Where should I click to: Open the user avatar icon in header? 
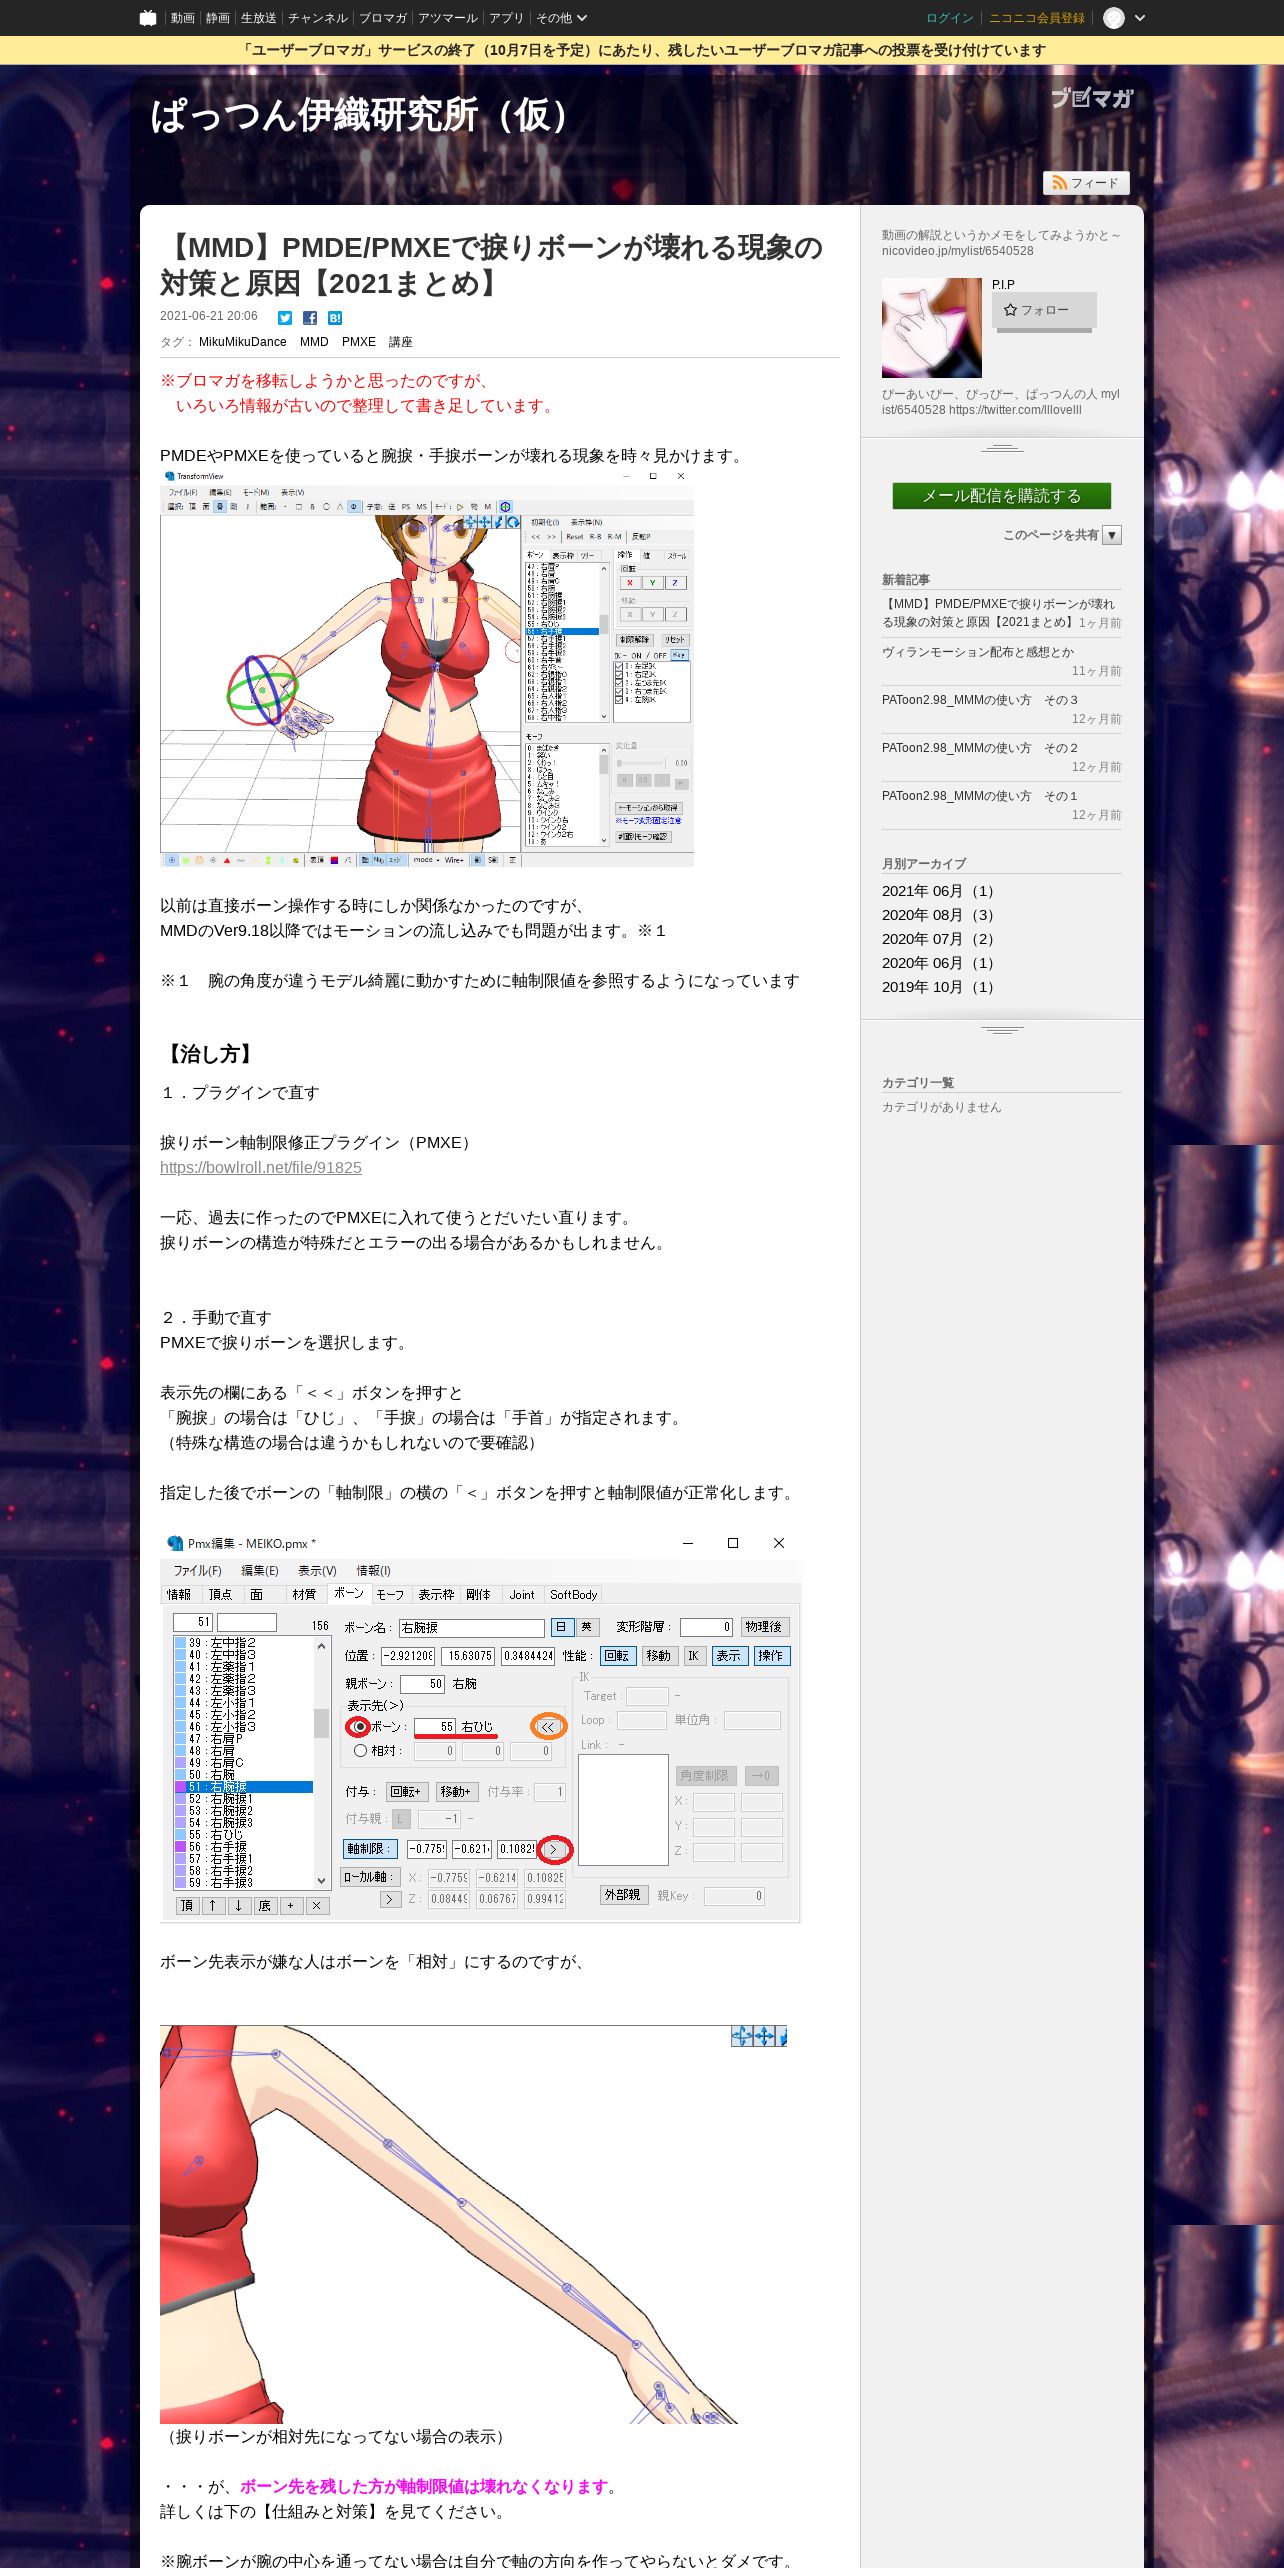pyautogui.click(x=1114, y=18)
